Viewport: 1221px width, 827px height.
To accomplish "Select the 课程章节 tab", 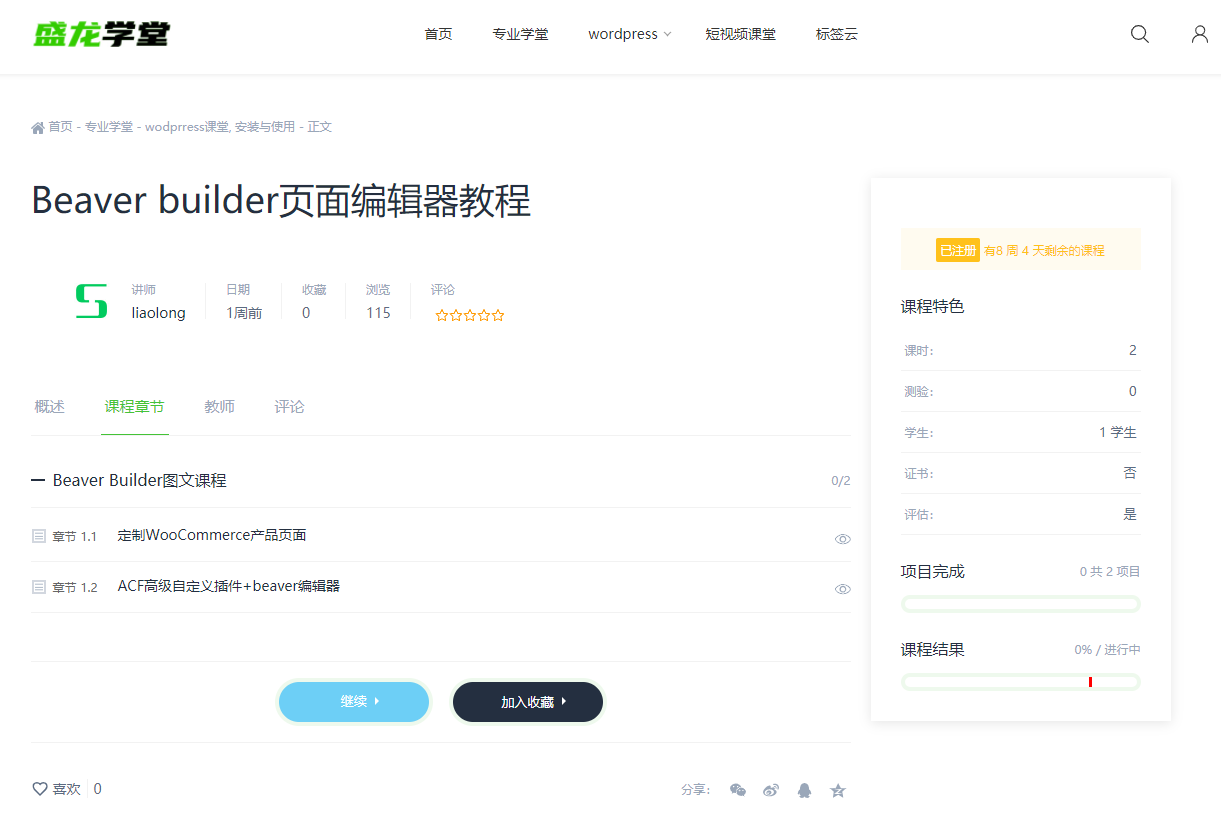I will [x=135, y=407].
